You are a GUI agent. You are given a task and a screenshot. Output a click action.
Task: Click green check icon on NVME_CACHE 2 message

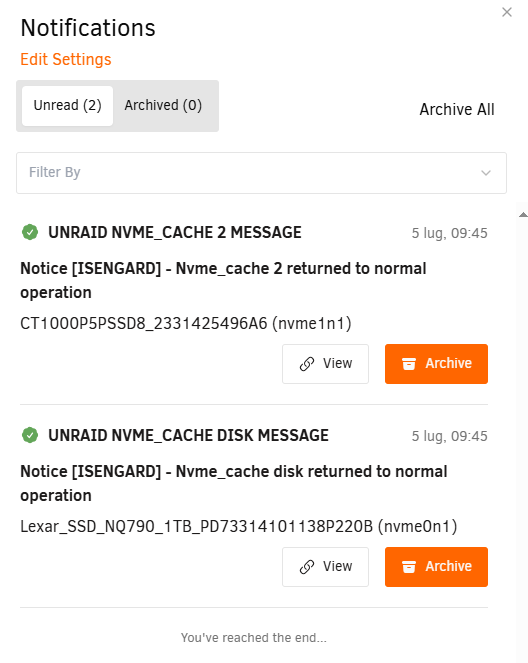30,232
